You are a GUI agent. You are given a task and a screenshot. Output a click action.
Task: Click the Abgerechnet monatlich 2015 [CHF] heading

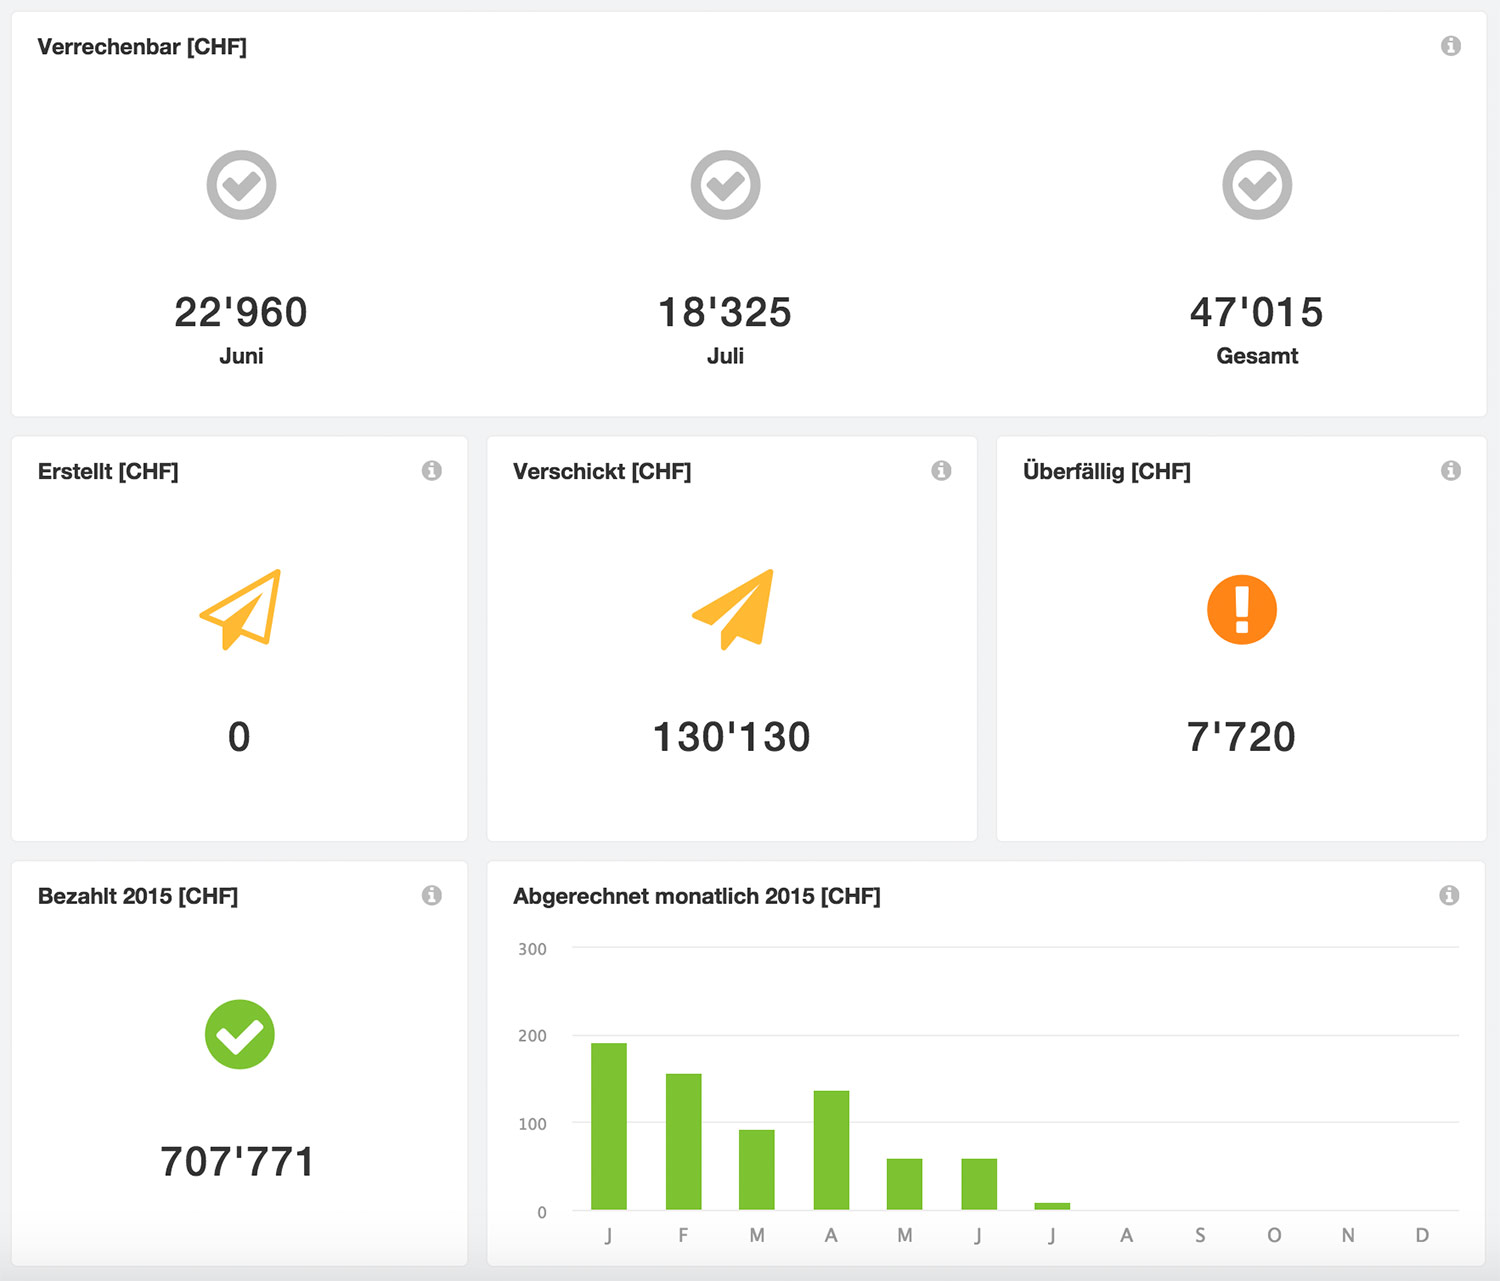(697, 896)
